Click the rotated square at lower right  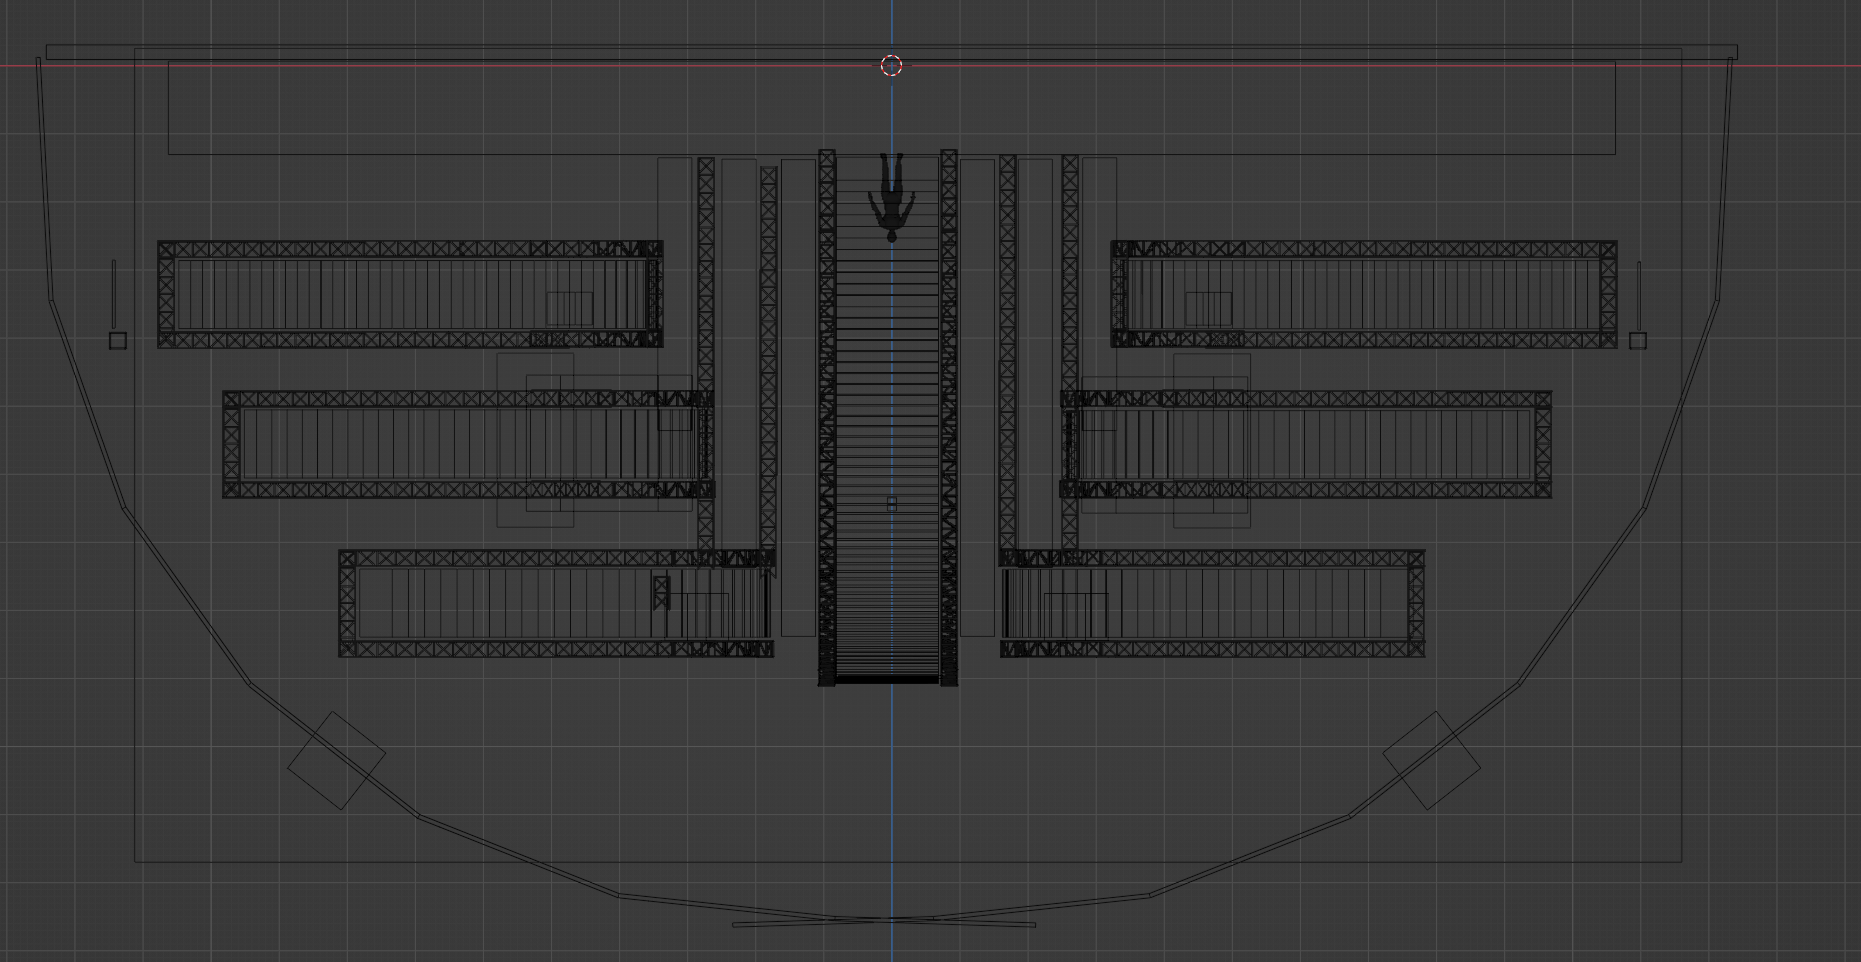1431,760
